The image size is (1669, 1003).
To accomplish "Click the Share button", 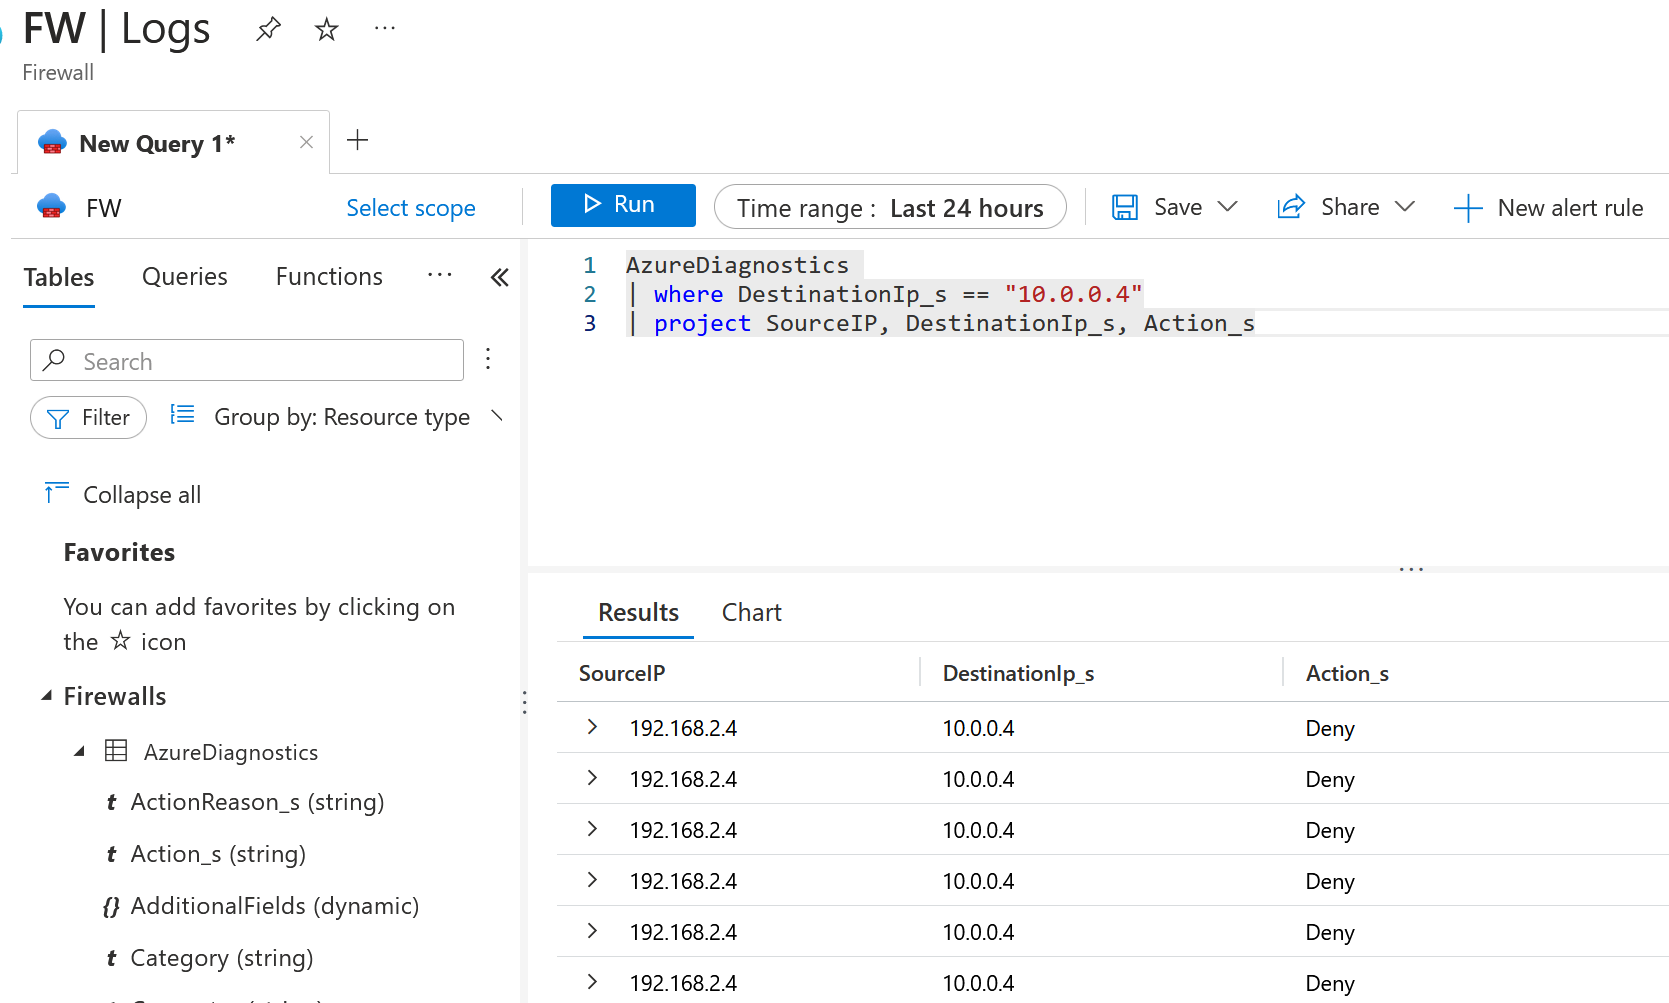I will (1329, 207).
